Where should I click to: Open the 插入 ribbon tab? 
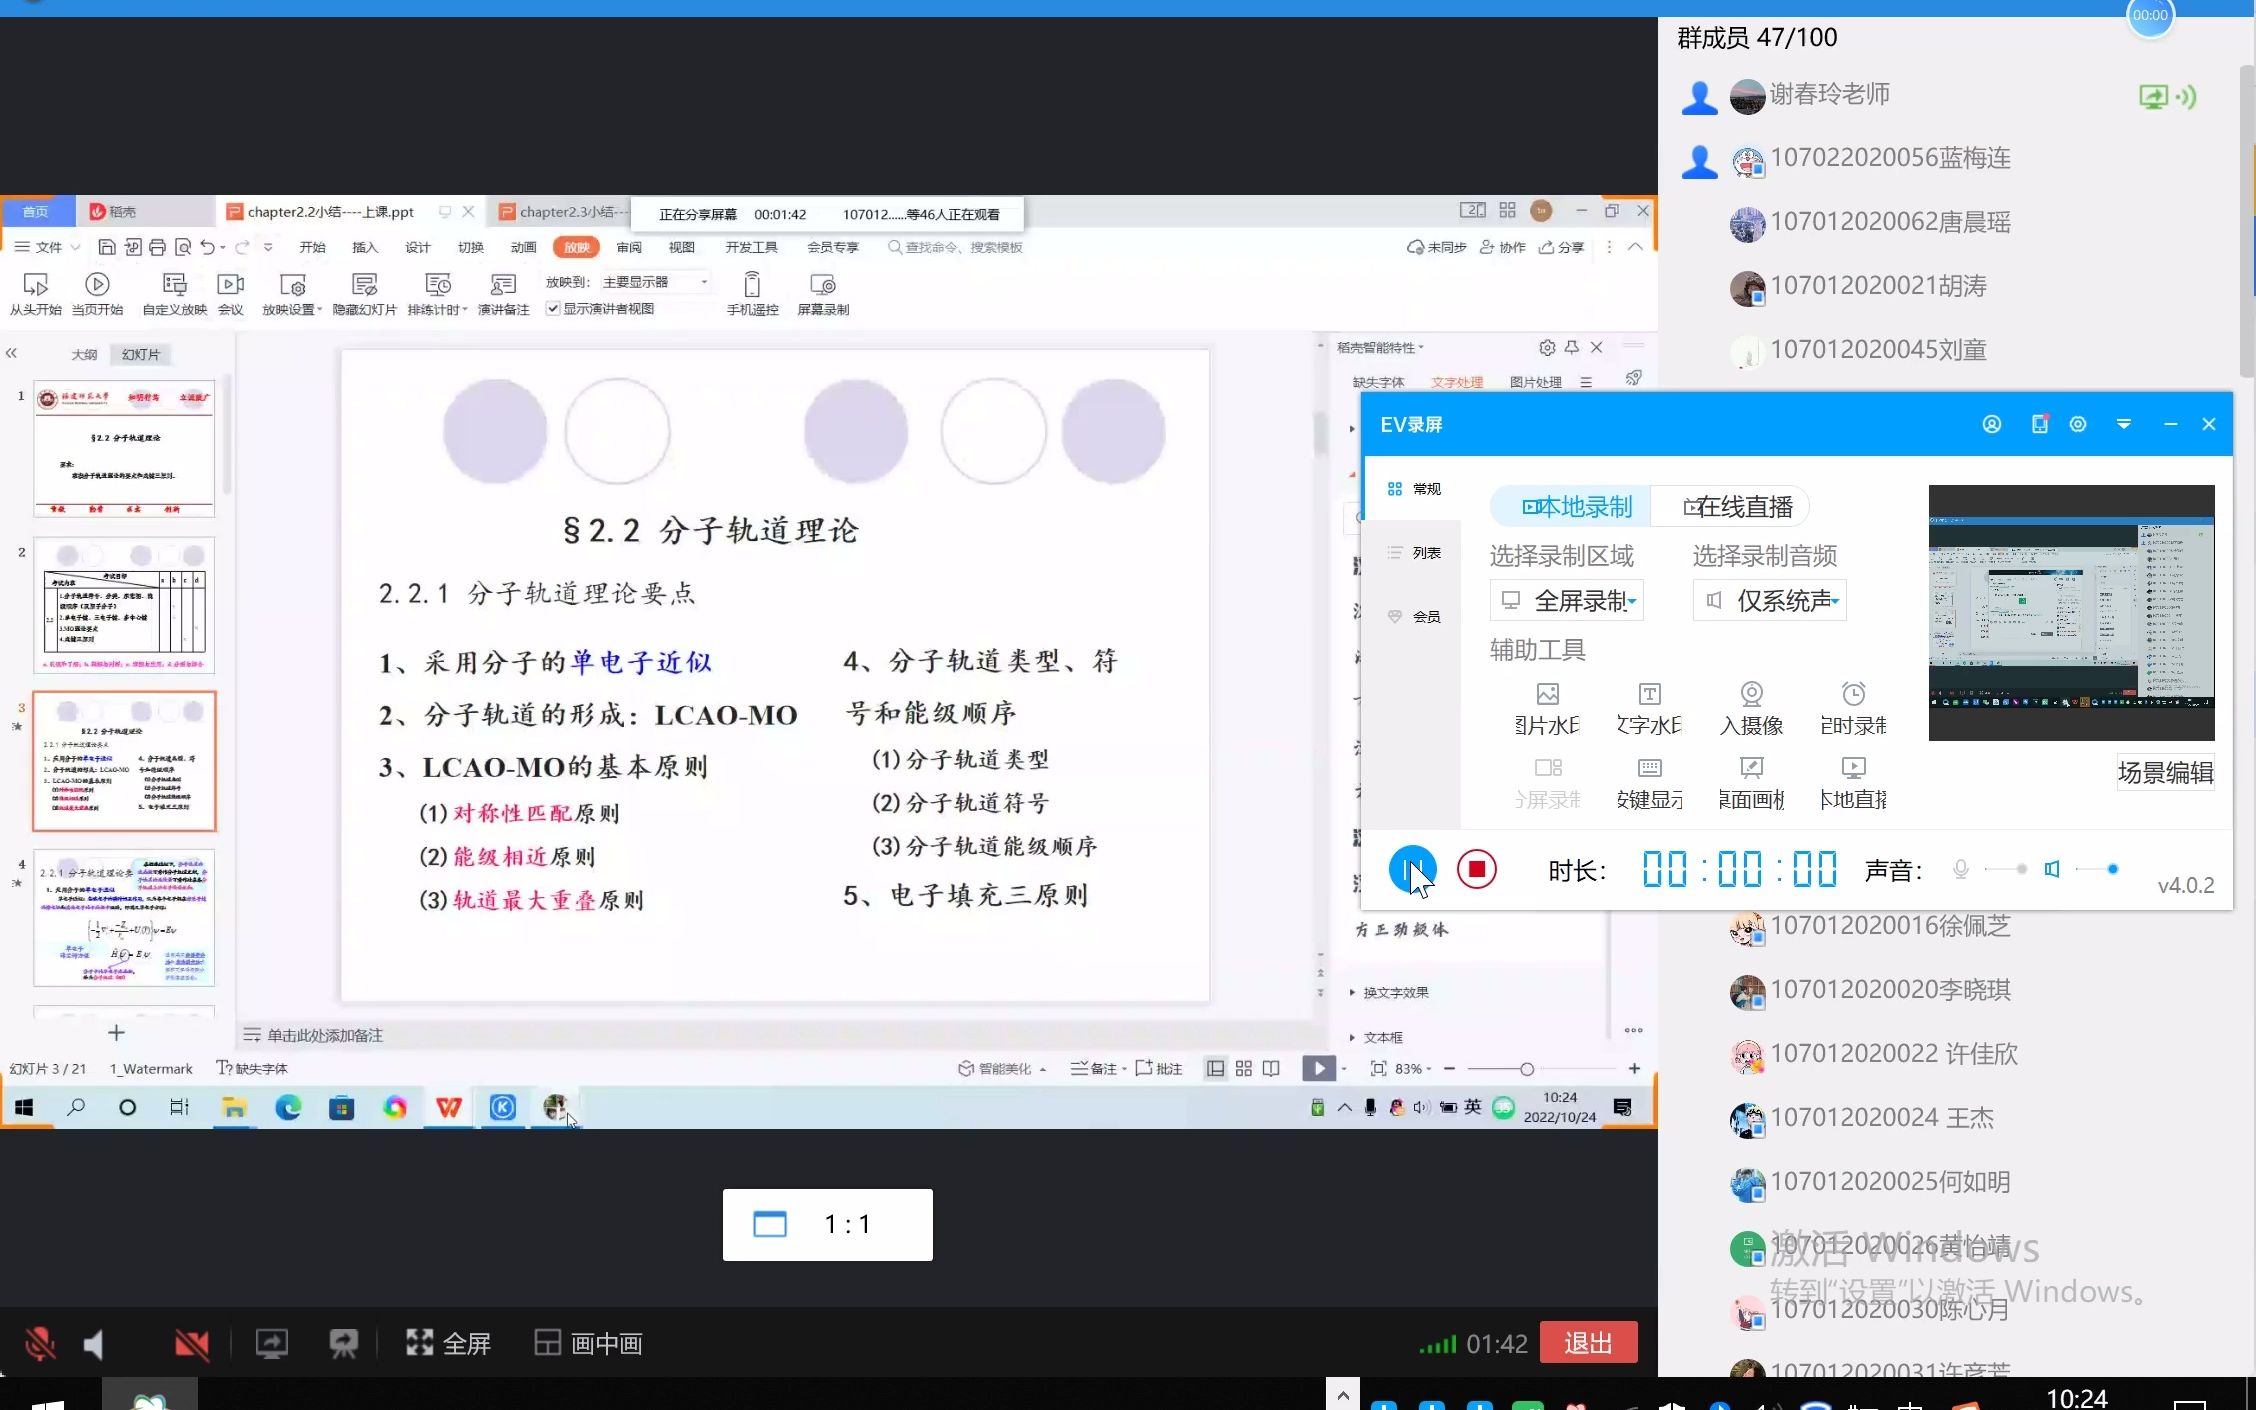tap(365, 247)
